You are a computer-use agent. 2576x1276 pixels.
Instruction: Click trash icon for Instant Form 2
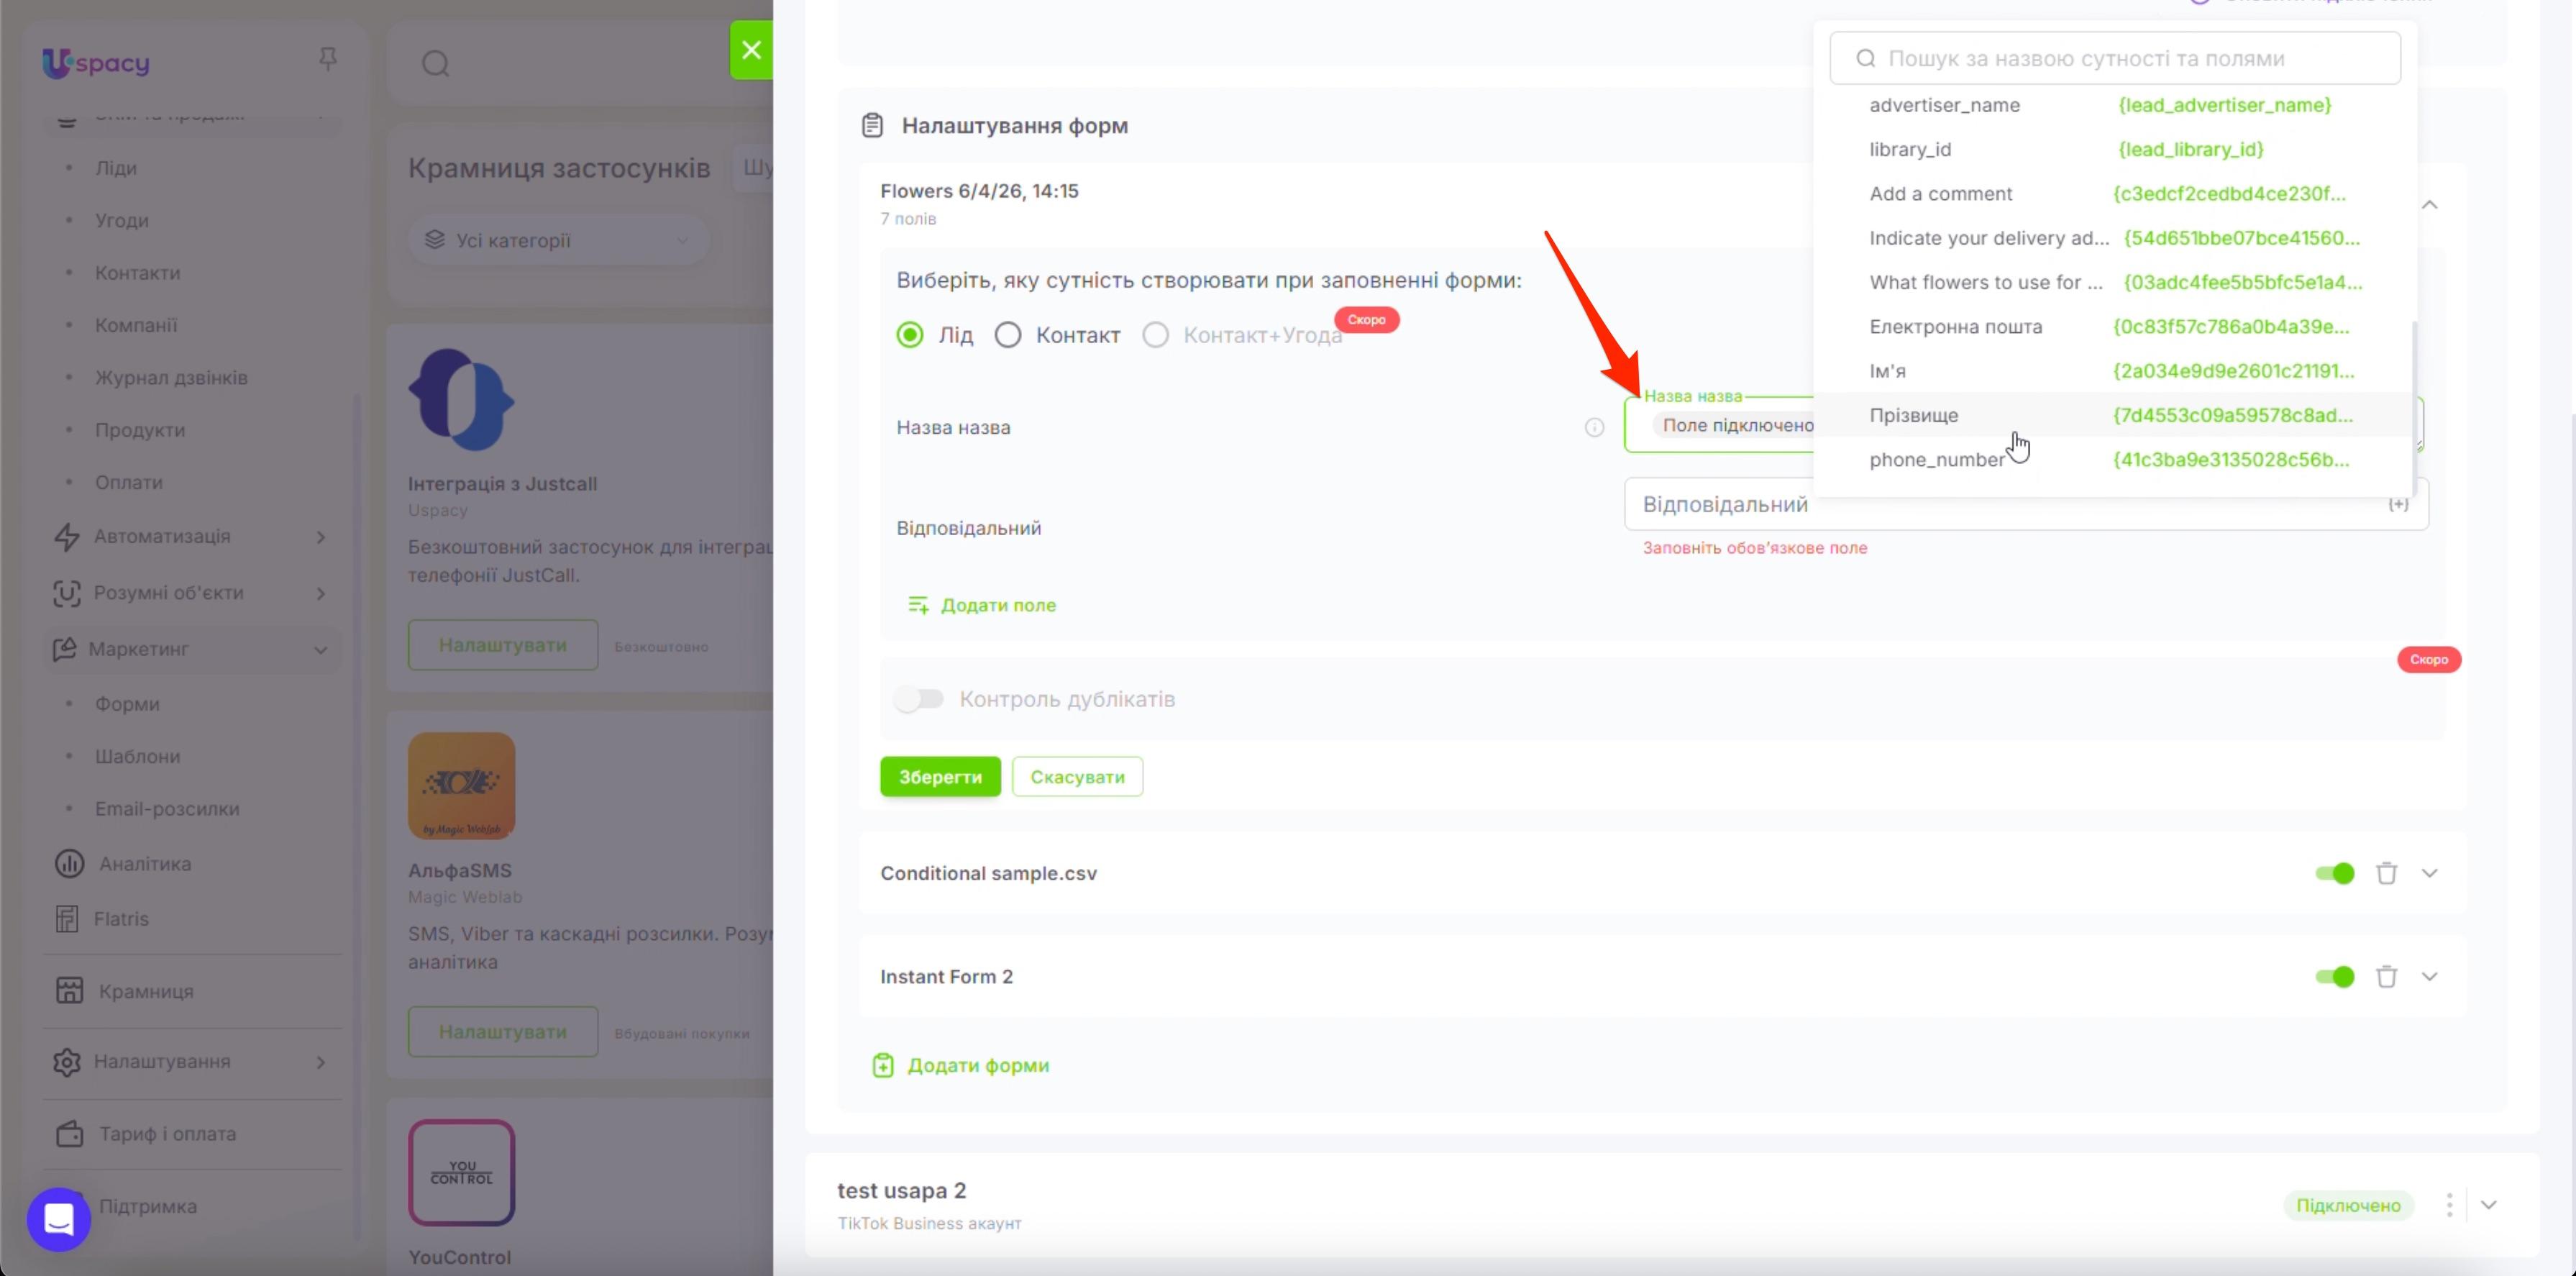[x=2386, y=977]
